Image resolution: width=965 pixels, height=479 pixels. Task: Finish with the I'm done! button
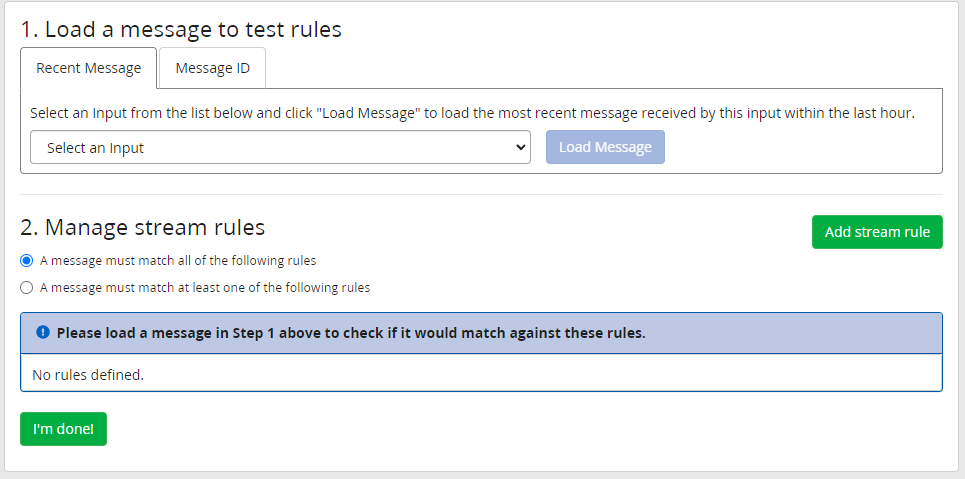pyautogui.click(x=63, y=429)
